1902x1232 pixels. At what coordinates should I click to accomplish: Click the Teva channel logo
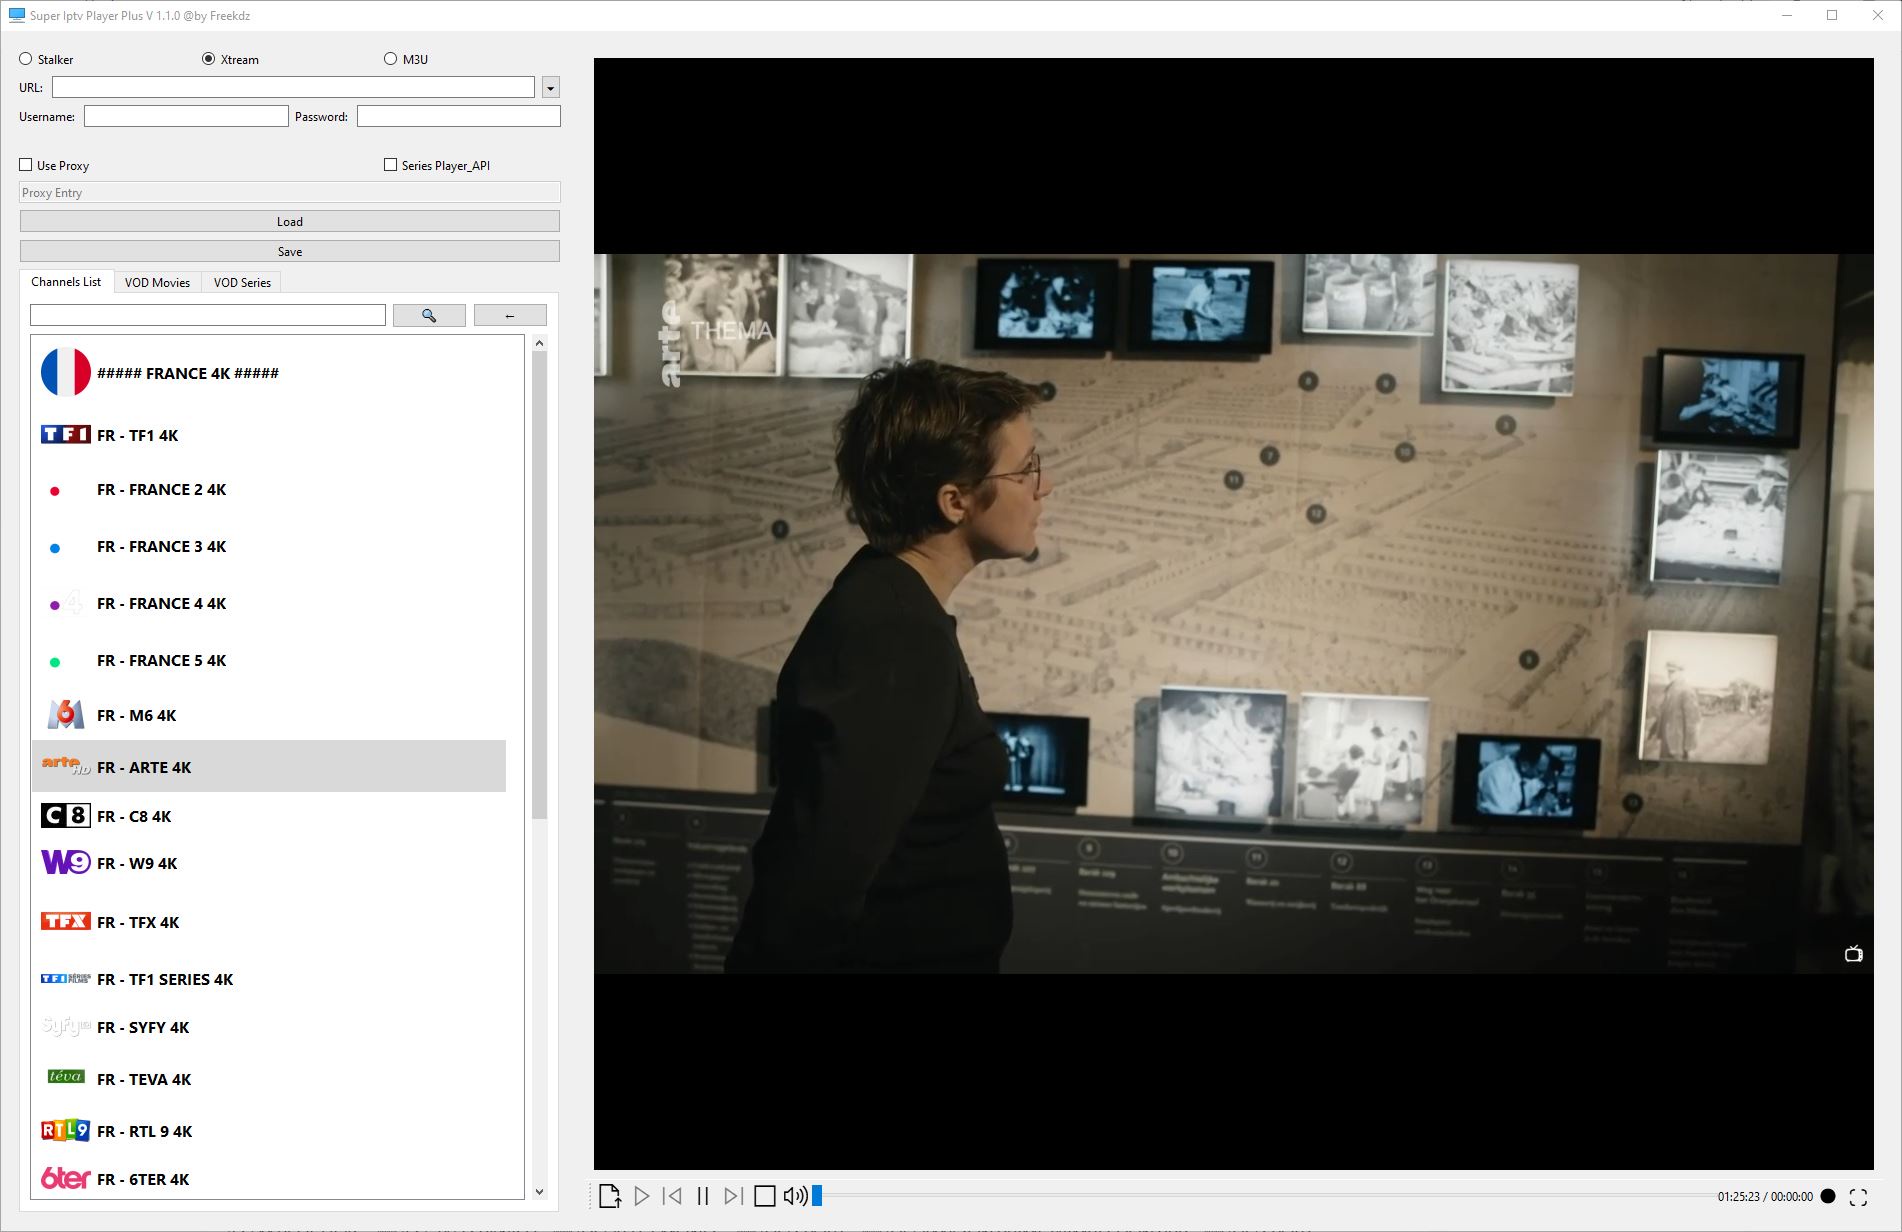(66, 1076)
